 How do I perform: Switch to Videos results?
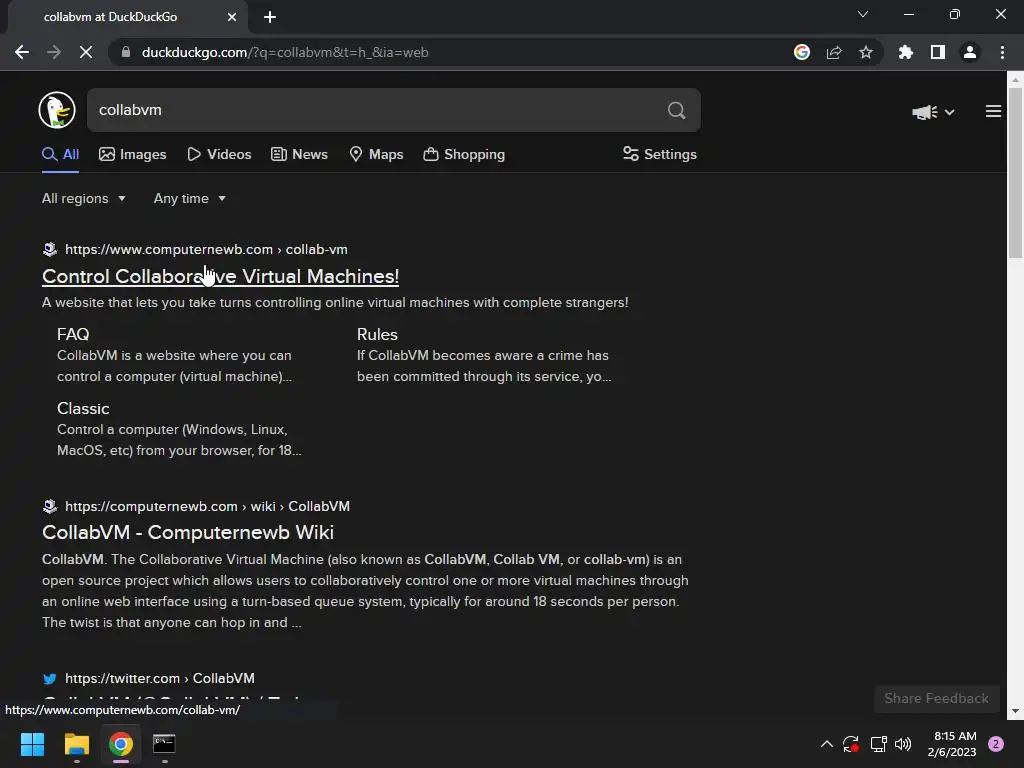tap(219, 155)
